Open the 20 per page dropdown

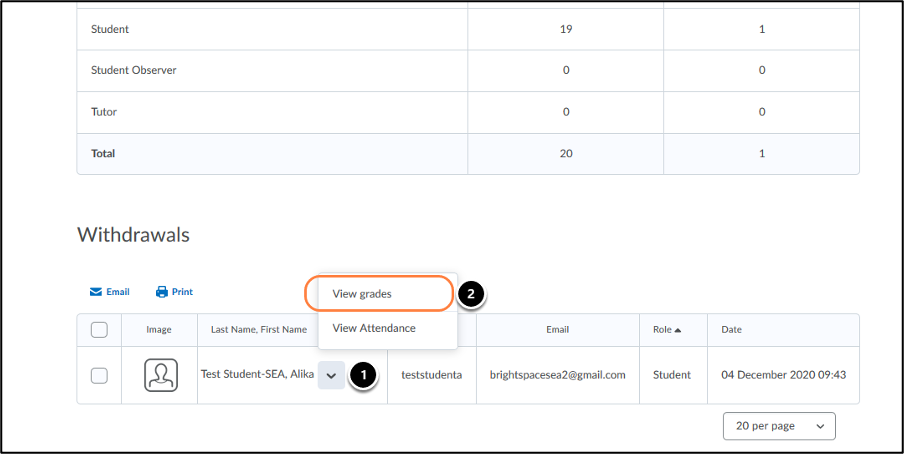(x=779, y=426)
